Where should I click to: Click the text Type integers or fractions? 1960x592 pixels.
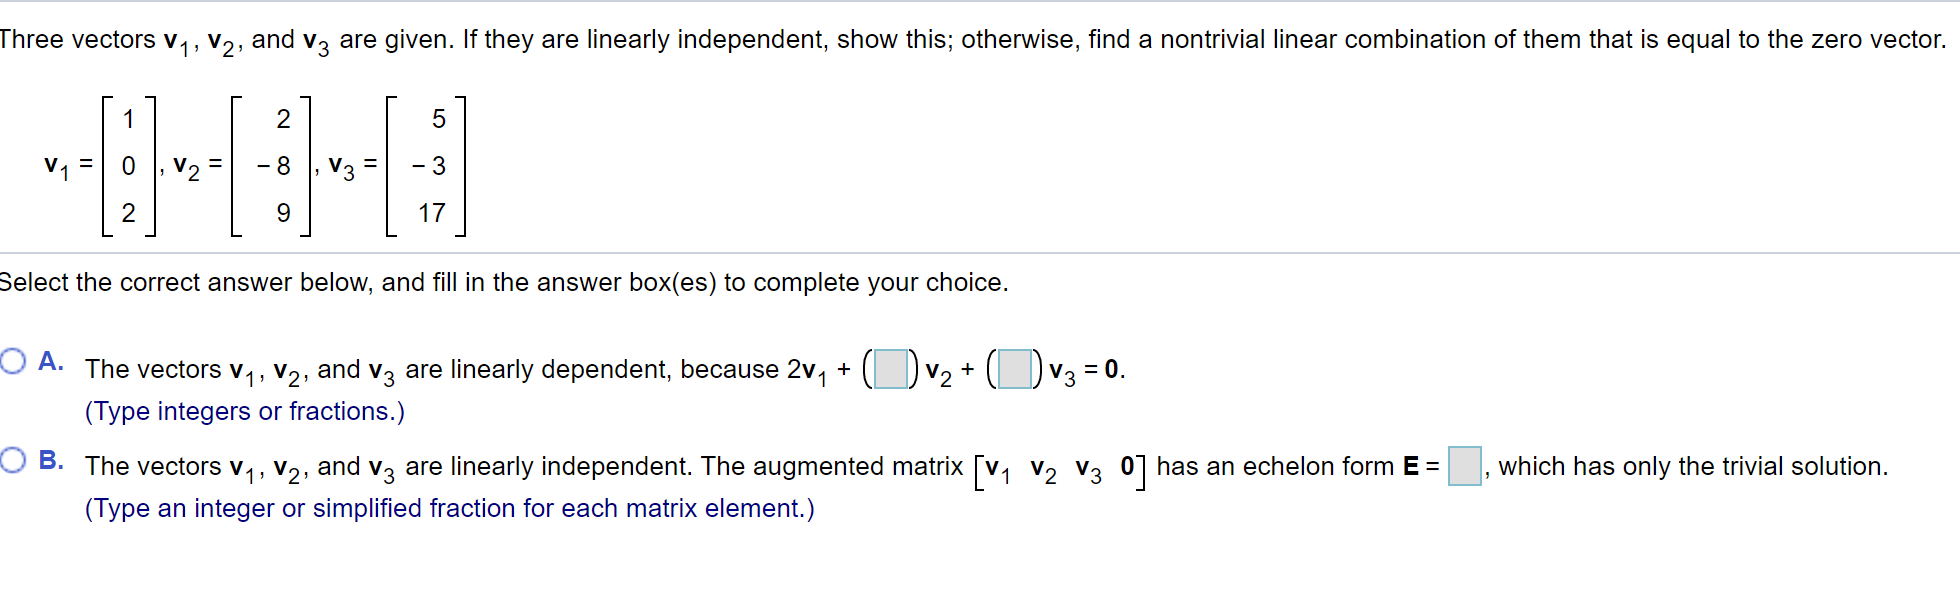pos(245,411)
